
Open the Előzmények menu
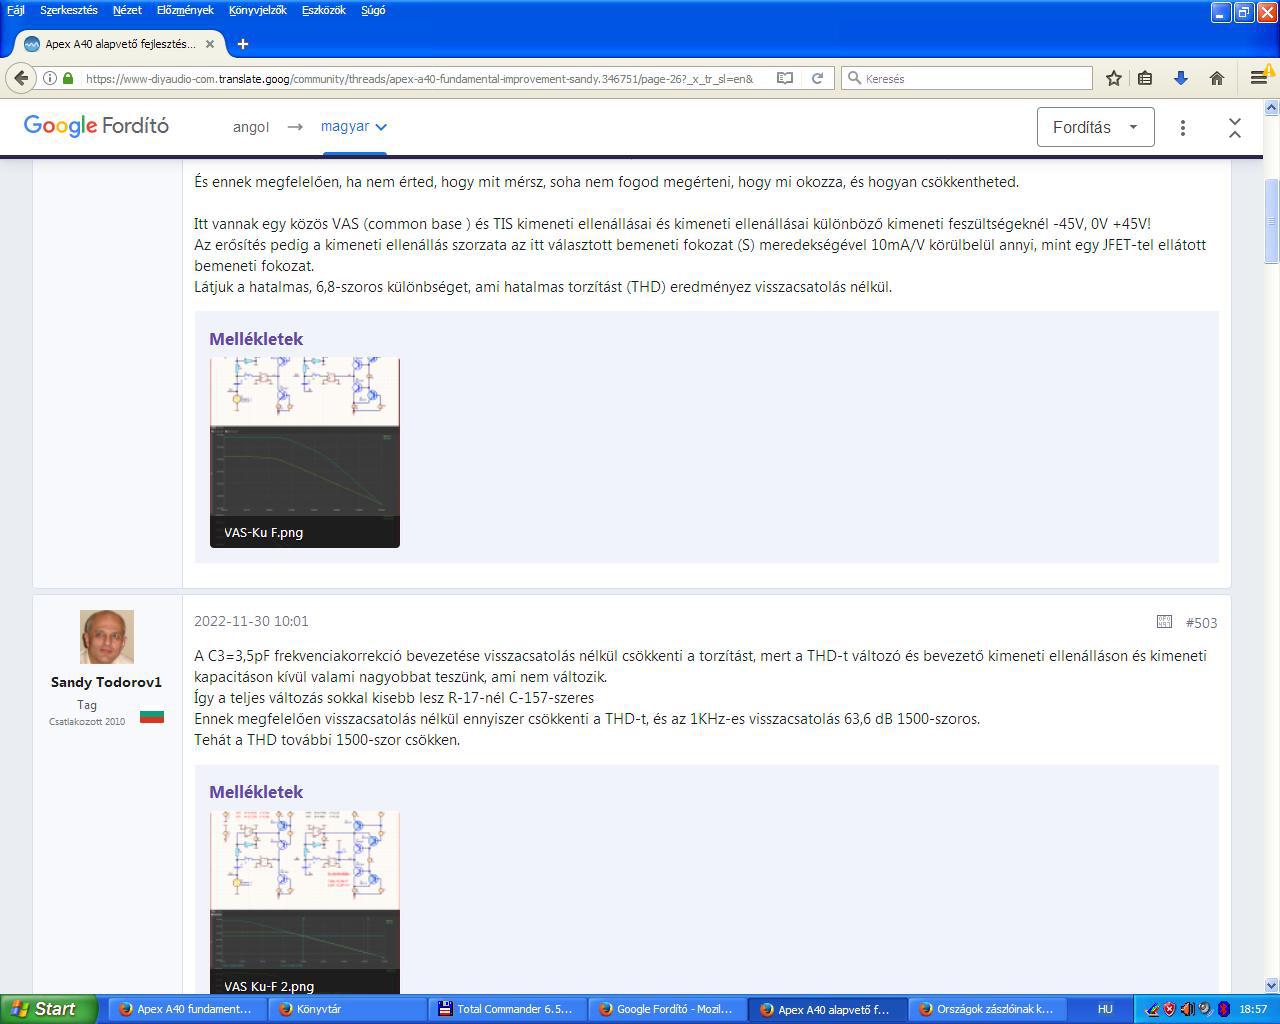[185, 10]
